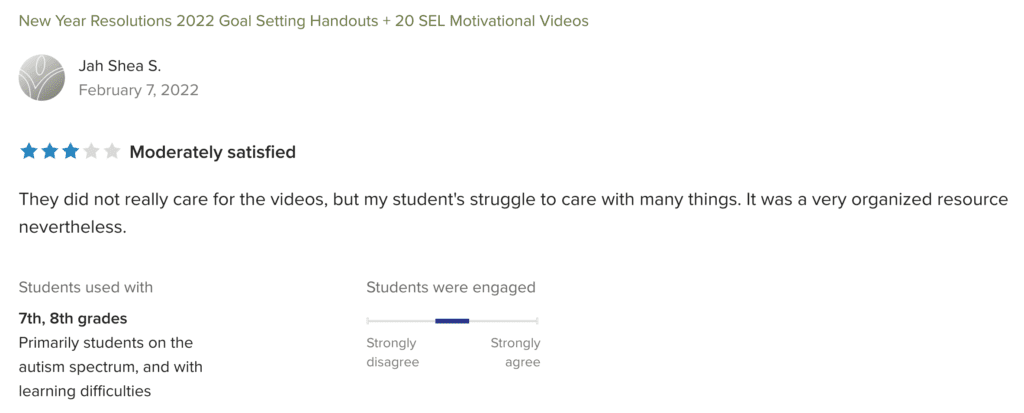Click the Strongly agree slider end

click(537, 321)
